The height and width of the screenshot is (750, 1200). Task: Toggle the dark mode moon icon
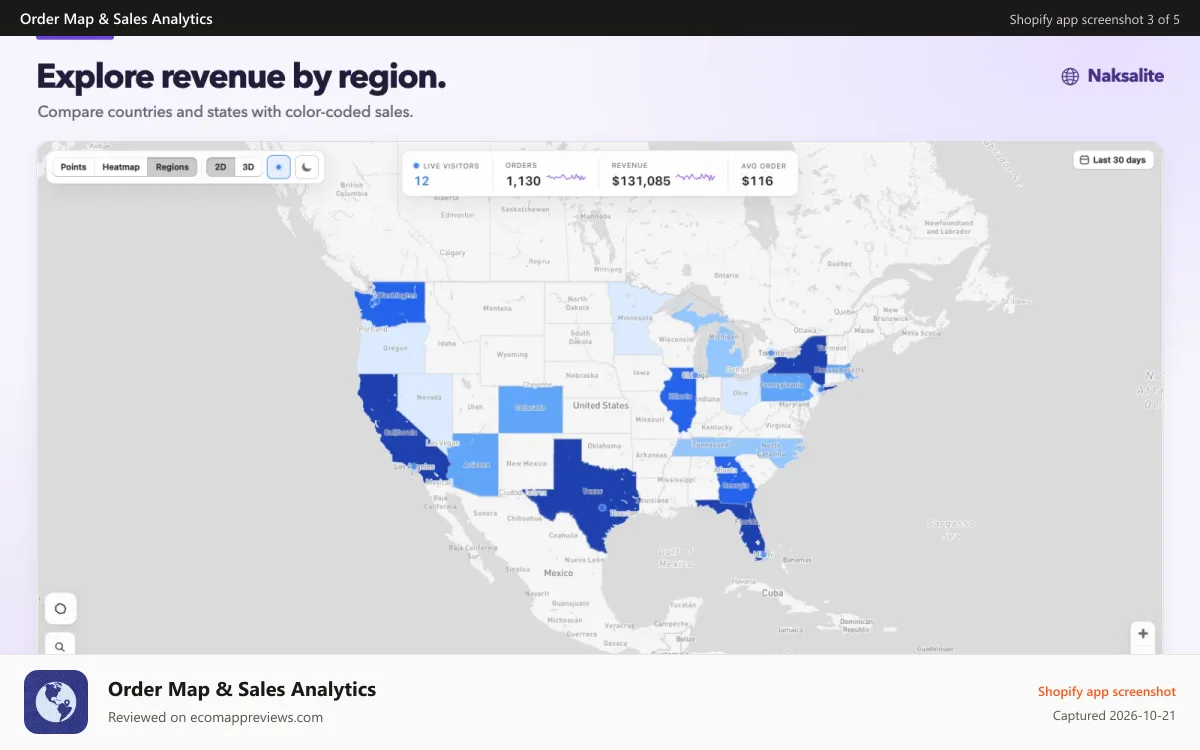pos(307,167)
